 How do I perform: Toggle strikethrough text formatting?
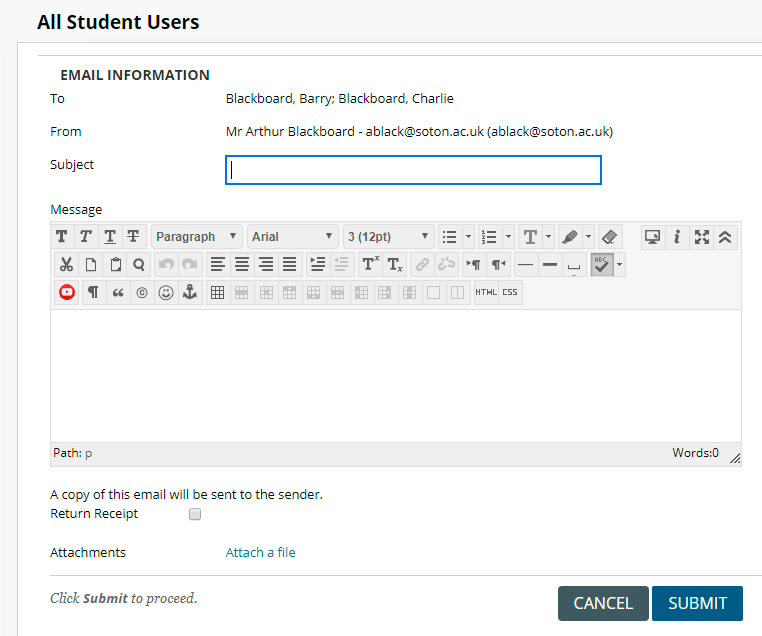coord(133,237)
